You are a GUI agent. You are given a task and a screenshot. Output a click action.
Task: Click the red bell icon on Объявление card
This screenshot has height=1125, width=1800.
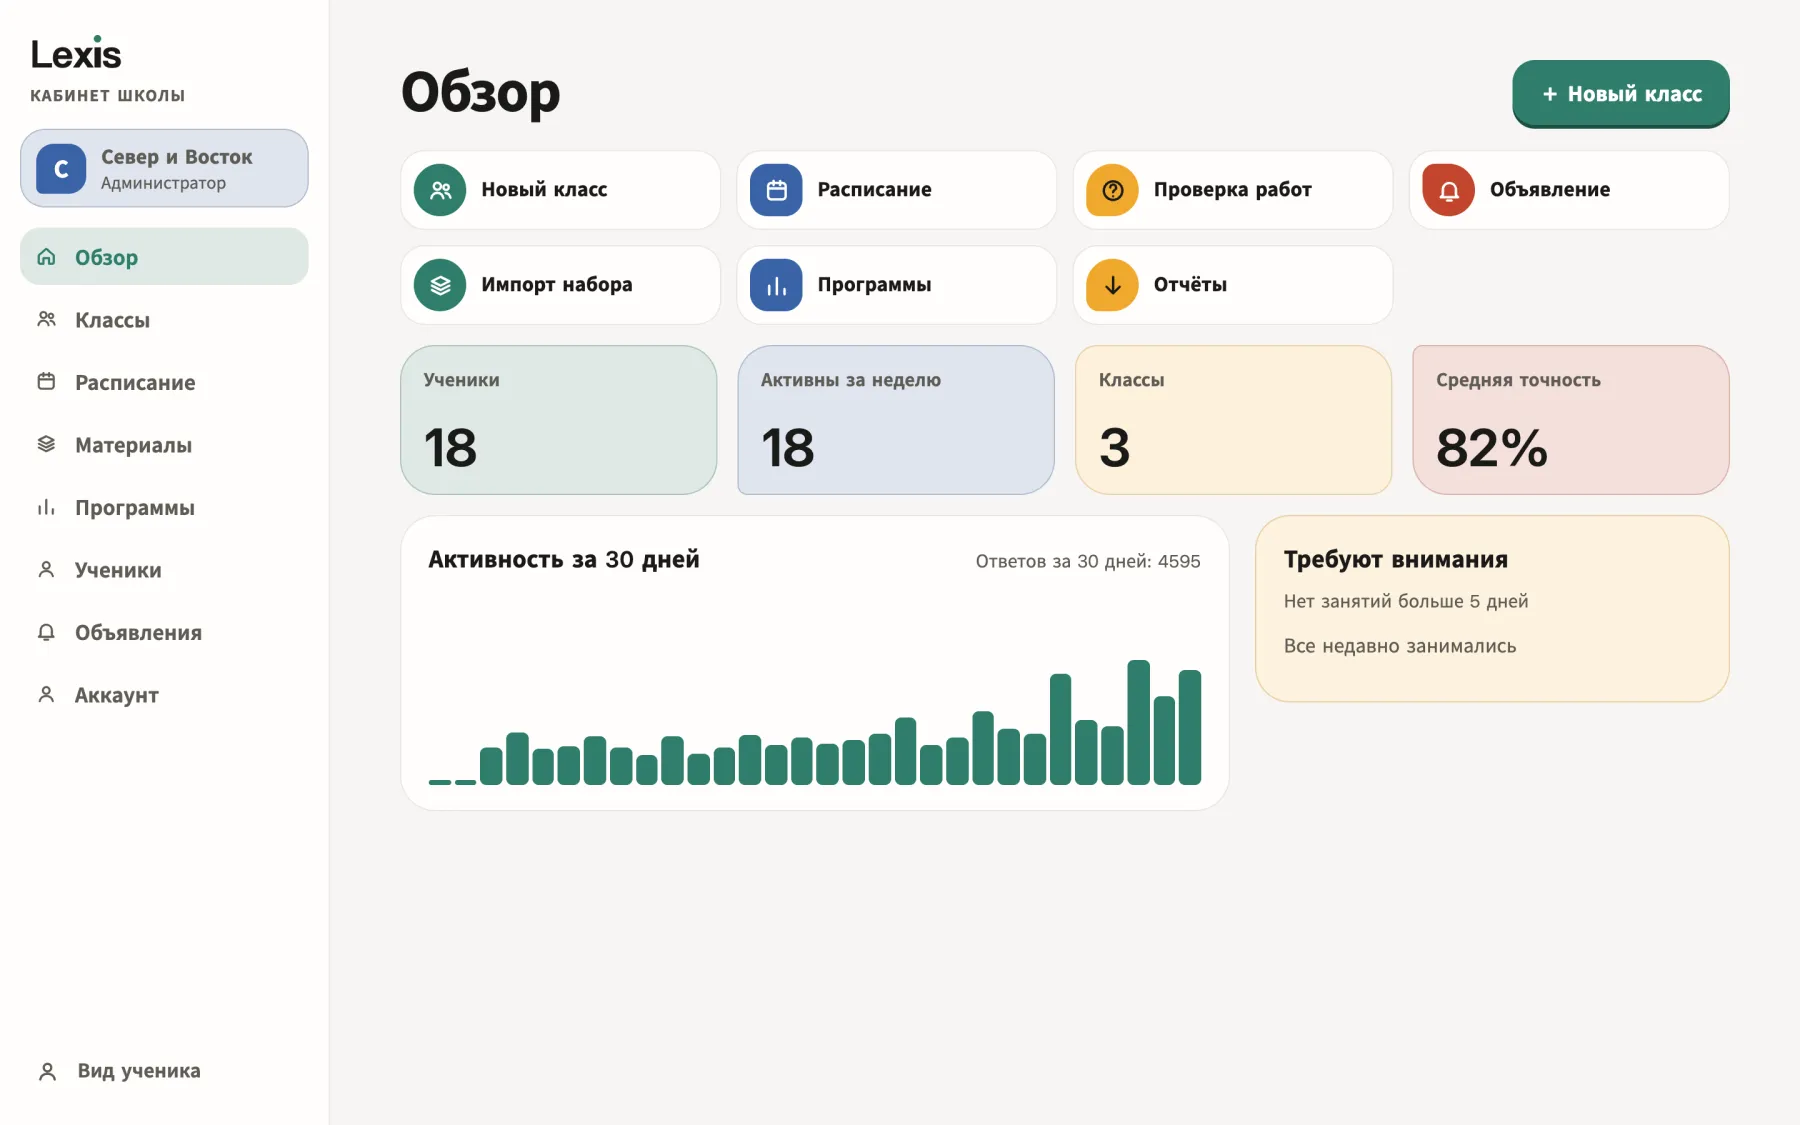coord(1448,190)
